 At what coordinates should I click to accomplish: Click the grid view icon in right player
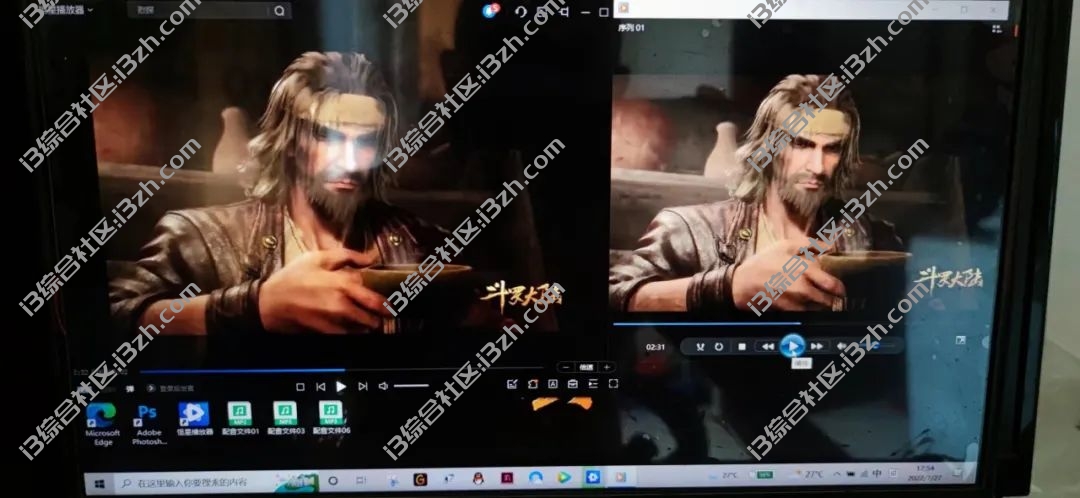coord(997,29)
